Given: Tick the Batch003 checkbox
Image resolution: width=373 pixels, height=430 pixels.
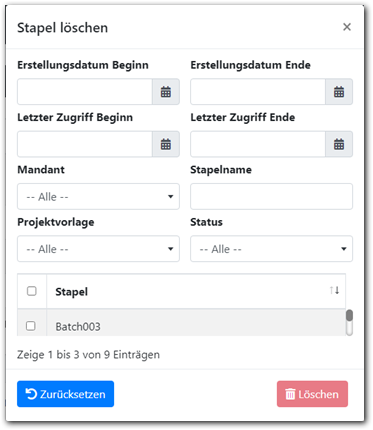Looking at the screenshot, I should (x=31, y=326).
